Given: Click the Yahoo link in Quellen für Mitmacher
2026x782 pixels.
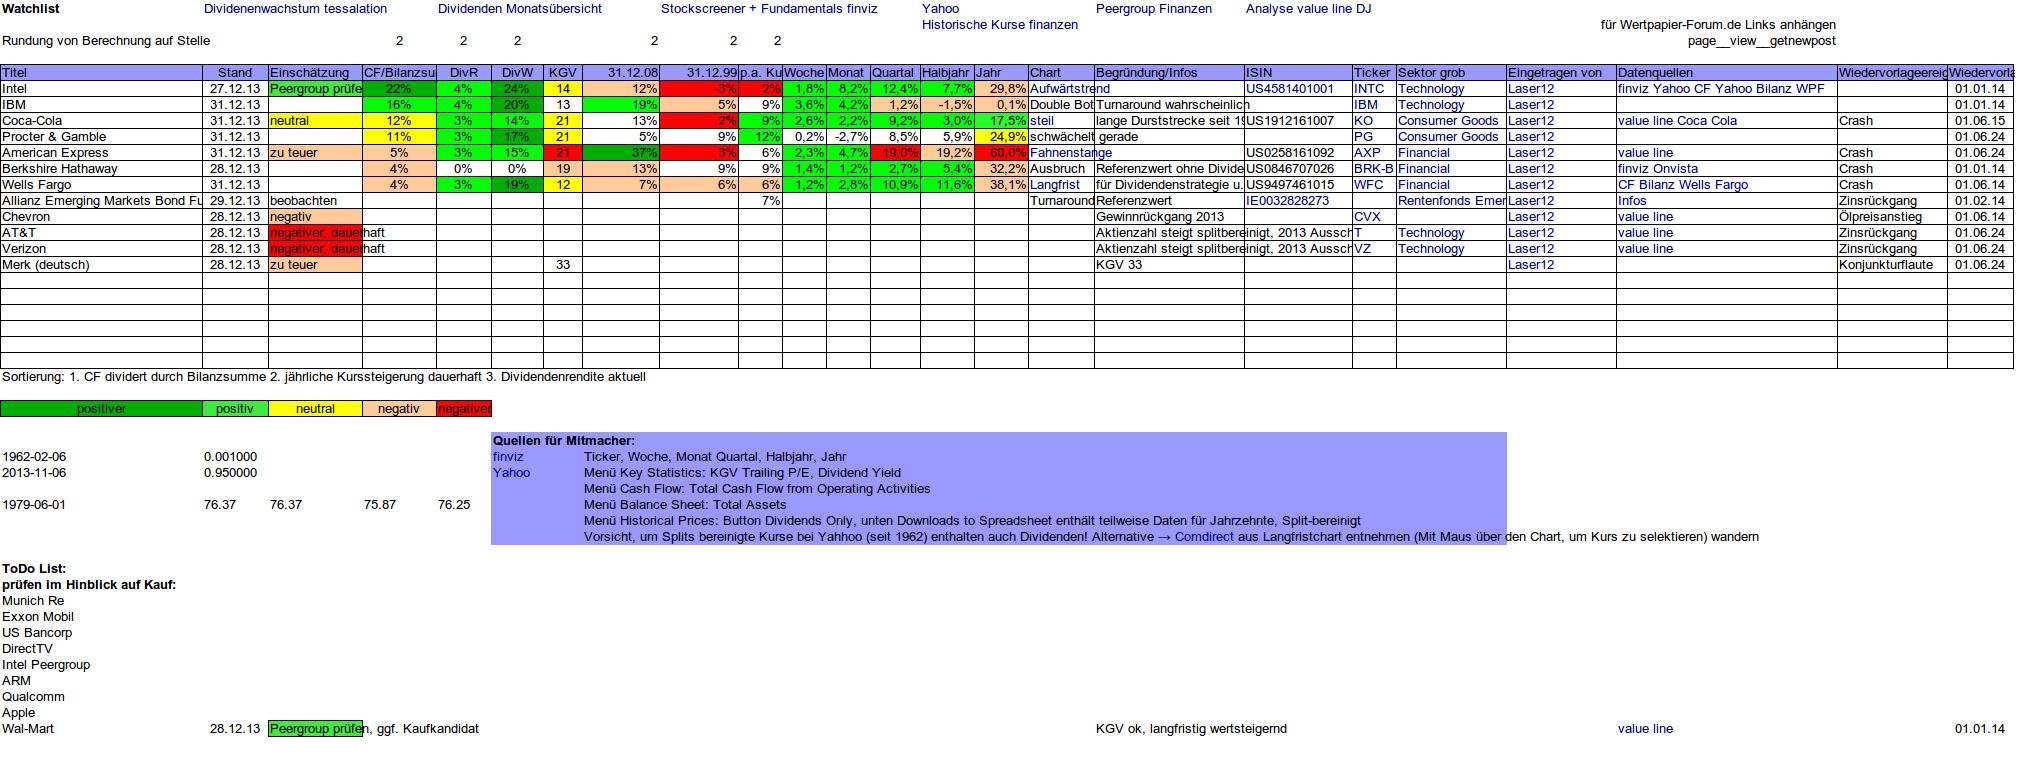Looking at the screenshot, I should [x=511, y=473].
